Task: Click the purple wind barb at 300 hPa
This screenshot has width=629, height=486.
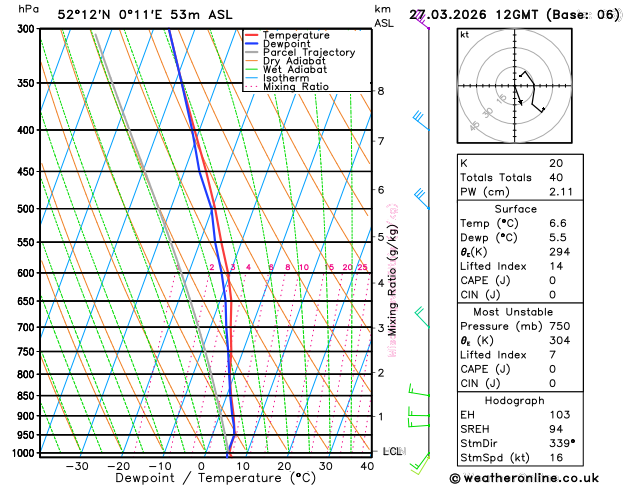Action: (422, 20)
